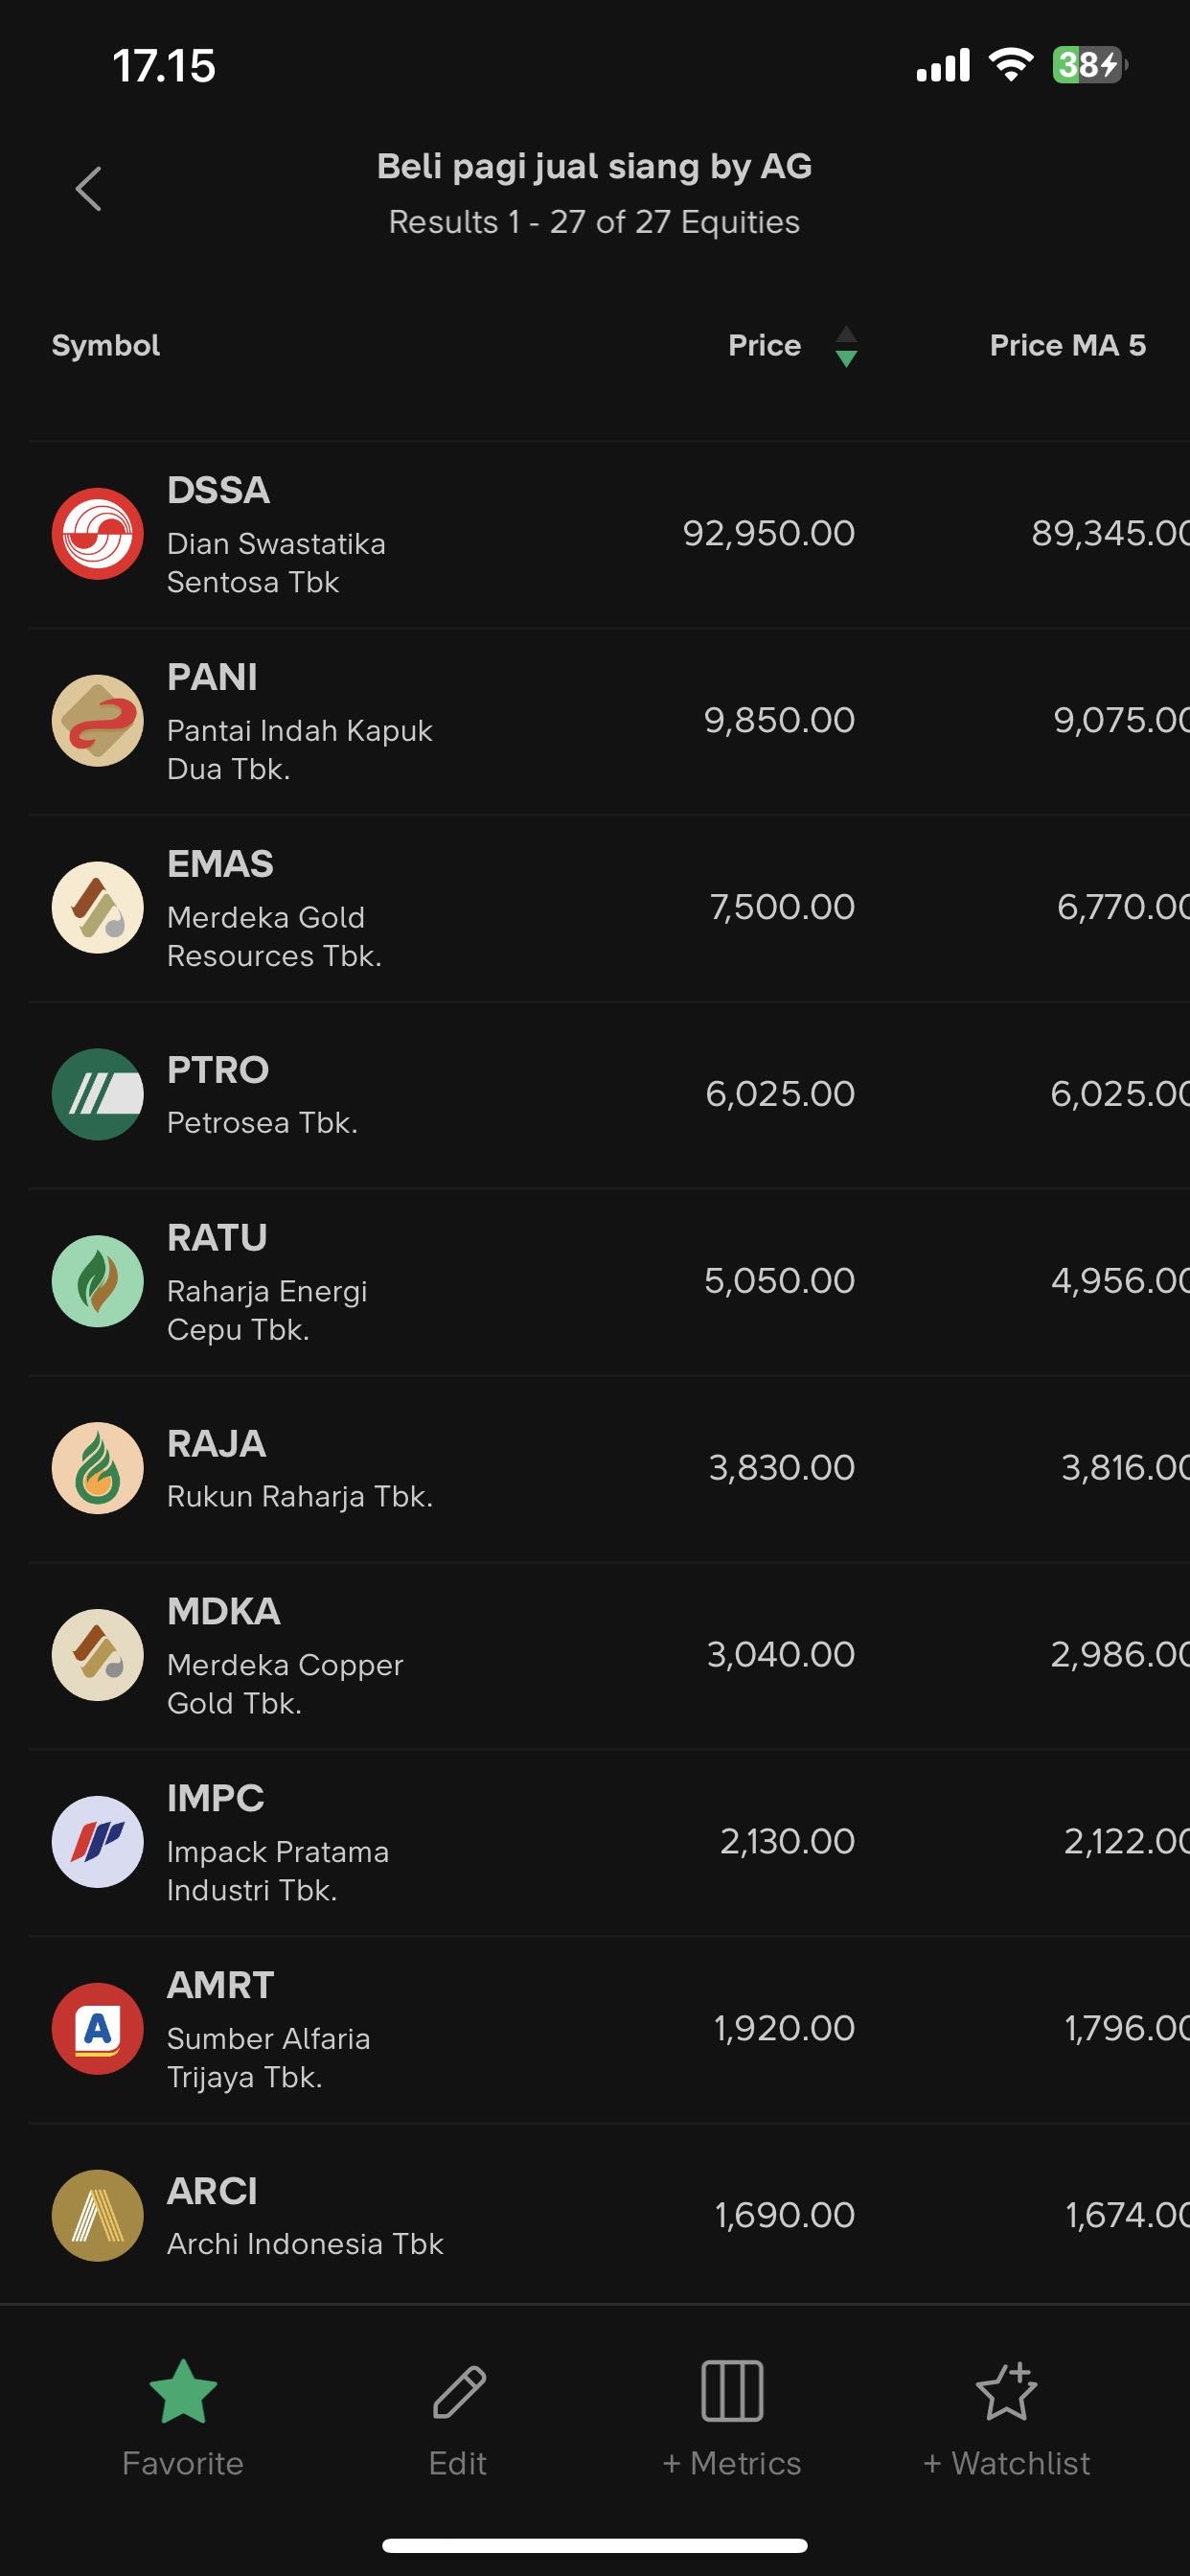Image resolution: width=1190 pixels, height=2576 pixels.
Task: Select the PTRO green logo icon
Action: 98,1094
